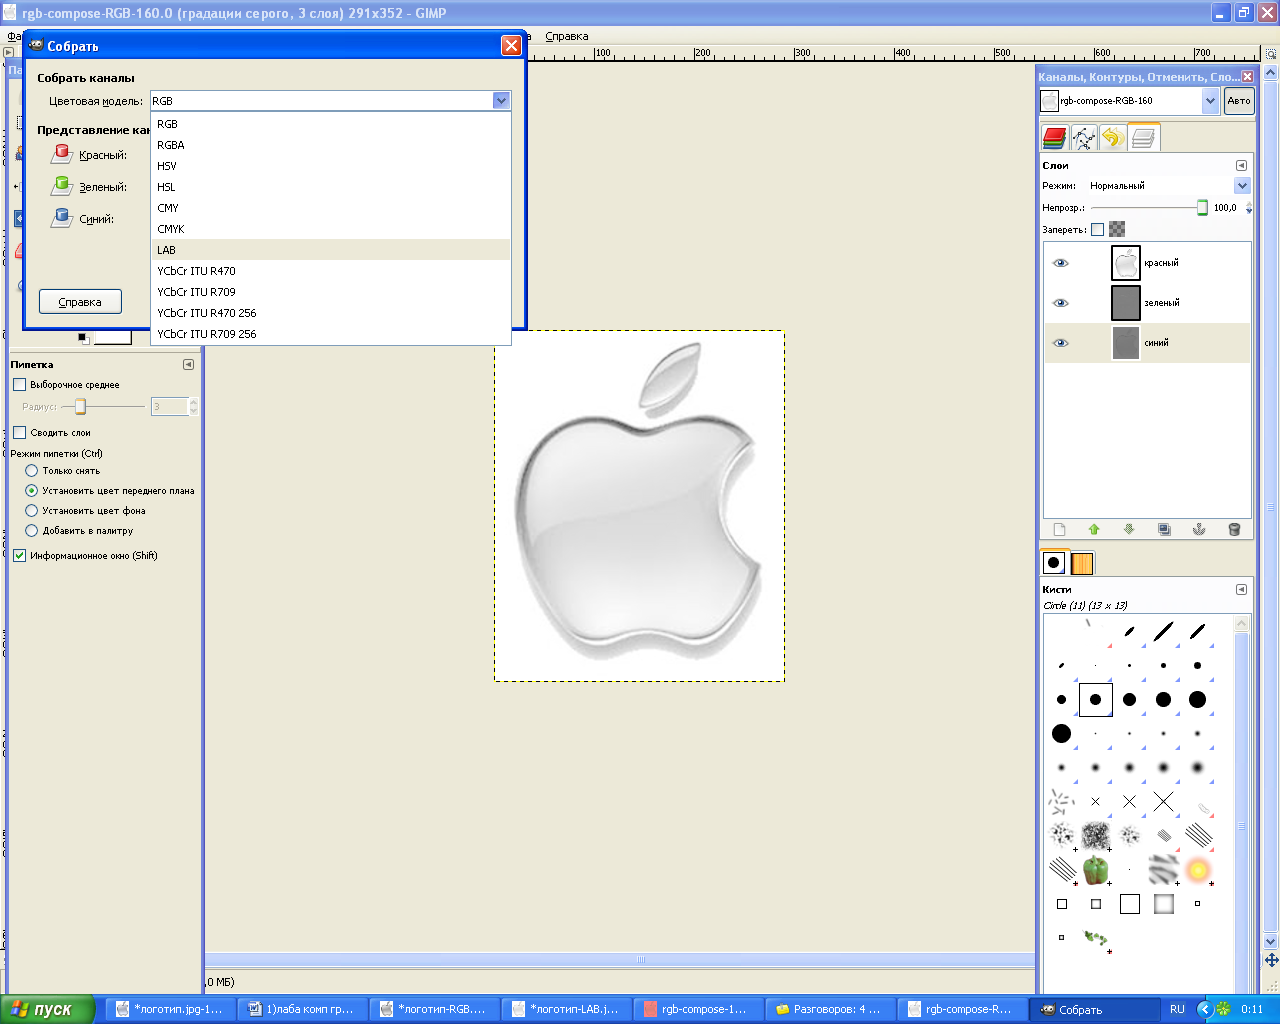
Task: Select Только снять radio option
Action: point(32,471)
